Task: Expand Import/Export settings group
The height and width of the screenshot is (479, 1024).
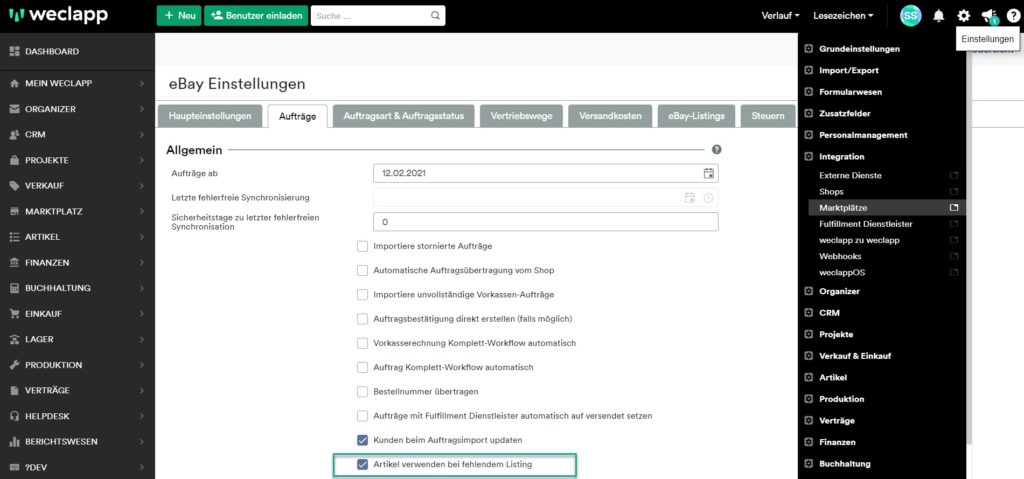Action: tap(848, 71)
